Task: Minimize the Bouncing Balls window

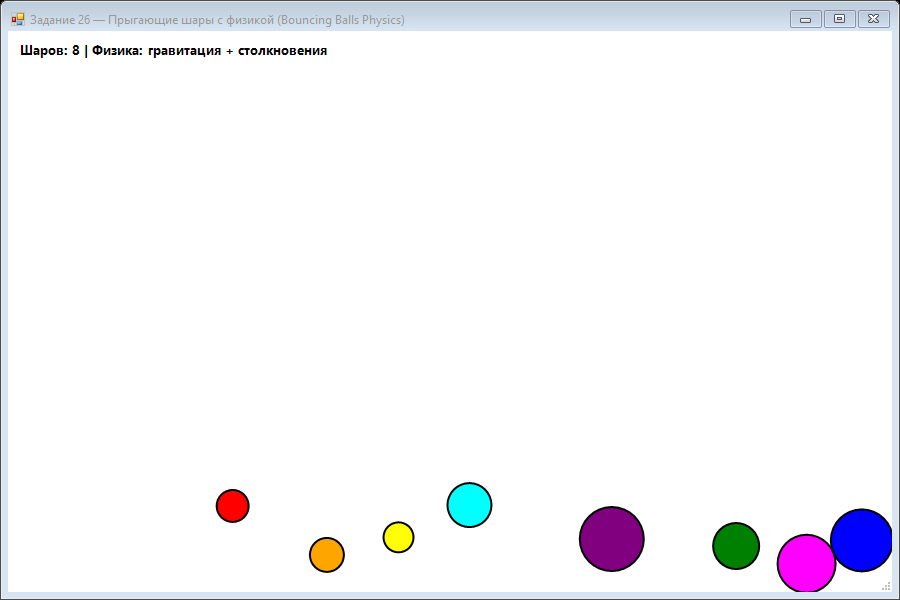Action: tap(805, 19)
